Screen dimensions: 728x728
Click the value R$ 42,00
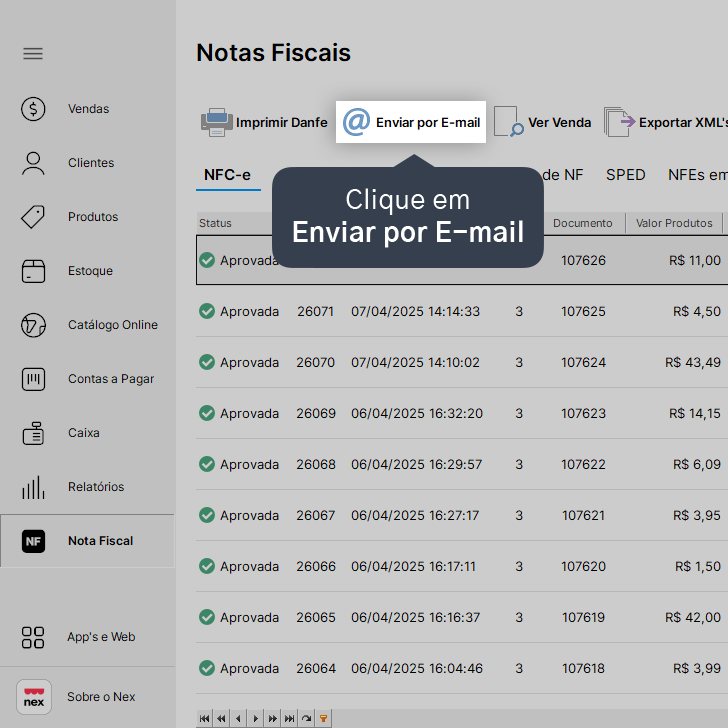[x=693, y=618]
